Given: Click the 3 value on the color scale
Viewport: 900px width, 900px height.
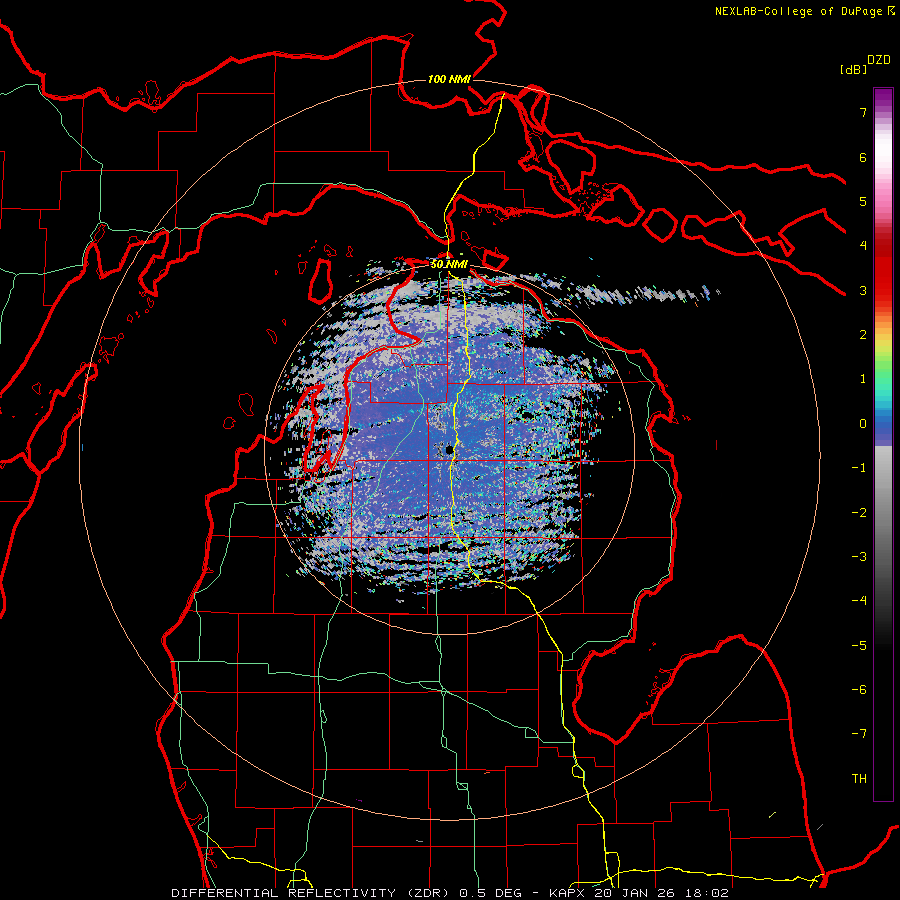Looking at the screenshot, I should [x=863, y=290].
